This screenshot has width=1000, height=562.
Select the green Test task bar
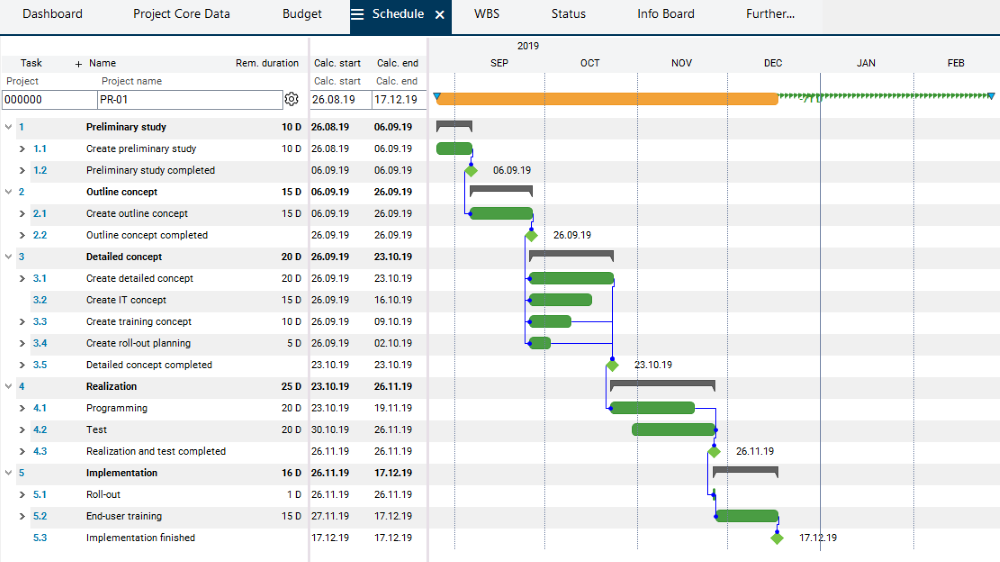(x=672, y=430)
